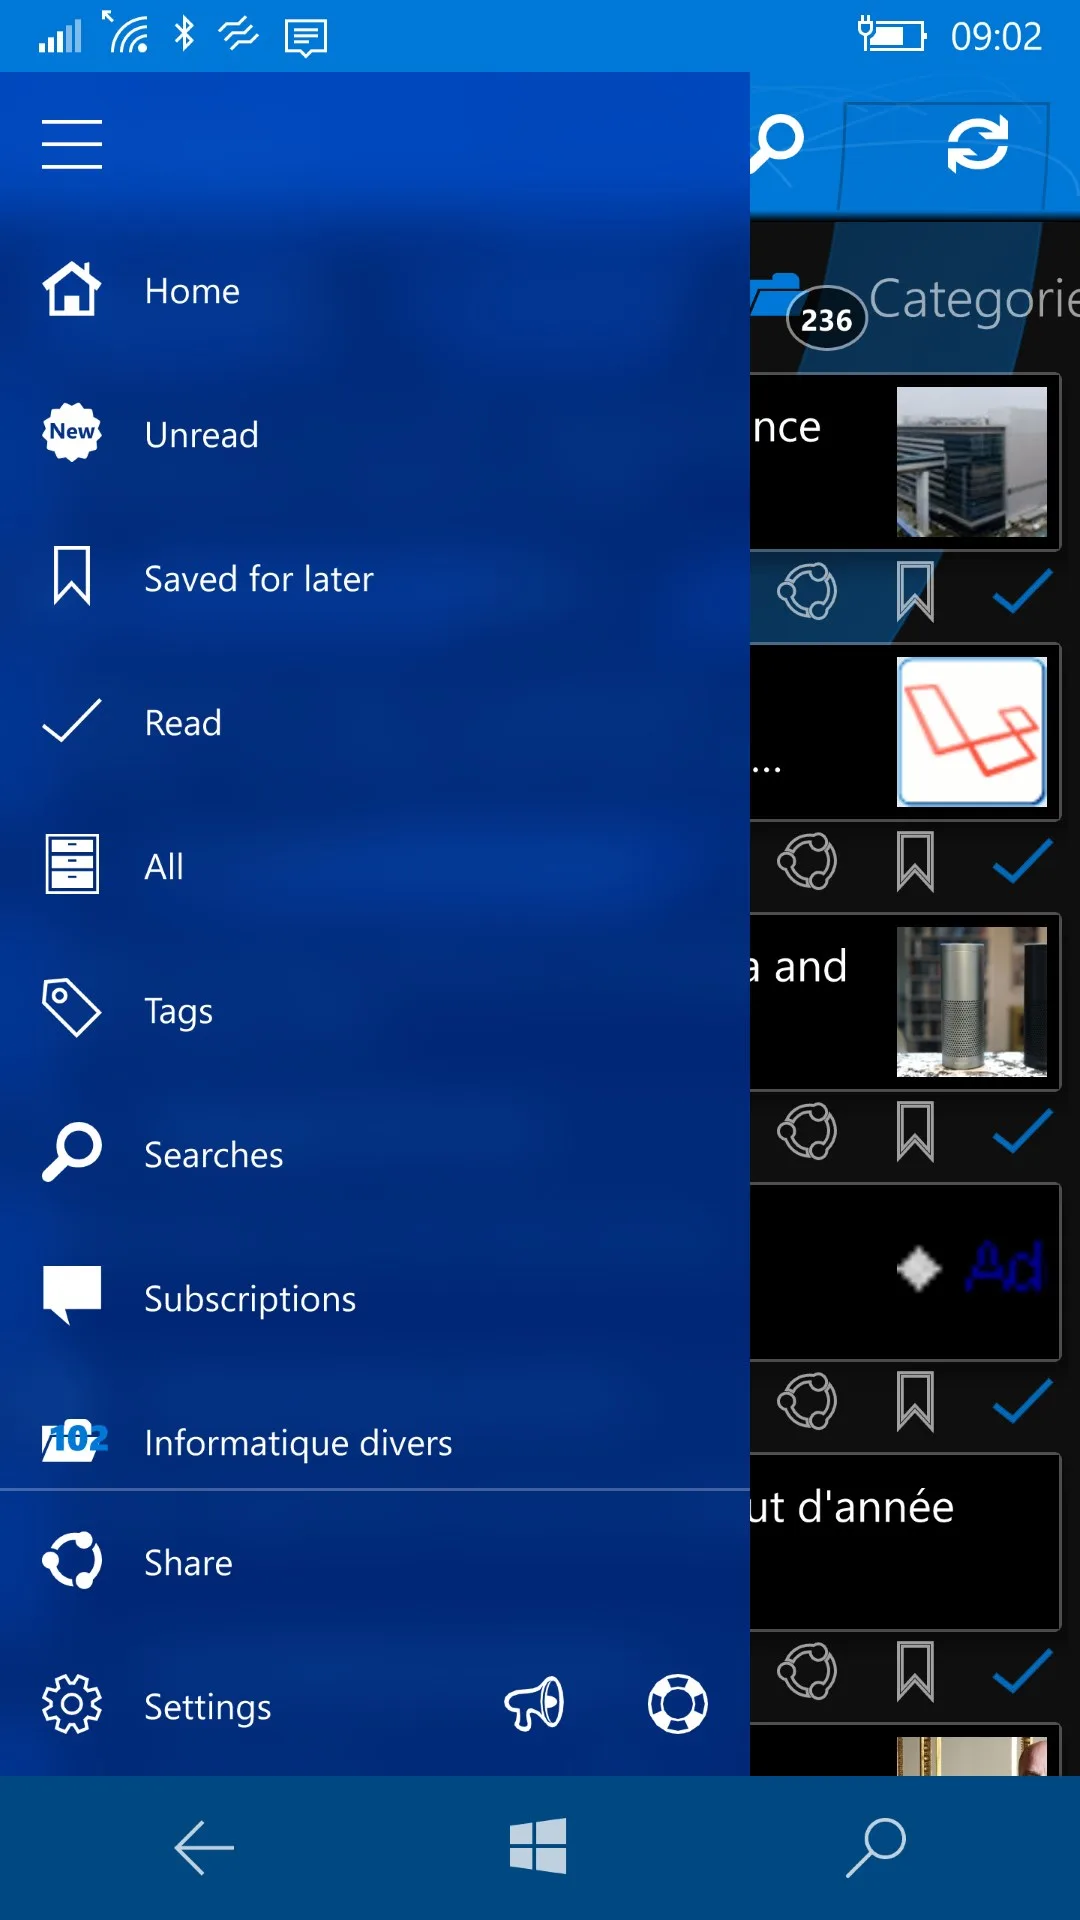Tap the search icon in the top bar
Screen dimensions: 1080x1920
pyautogui.click(x=778, y=143)
